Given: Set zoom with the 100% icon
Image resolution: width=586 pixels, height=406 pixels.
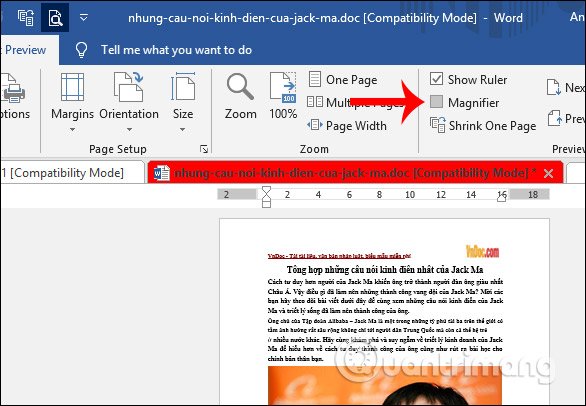Looking at the screenshot, I should click(283, 87).
